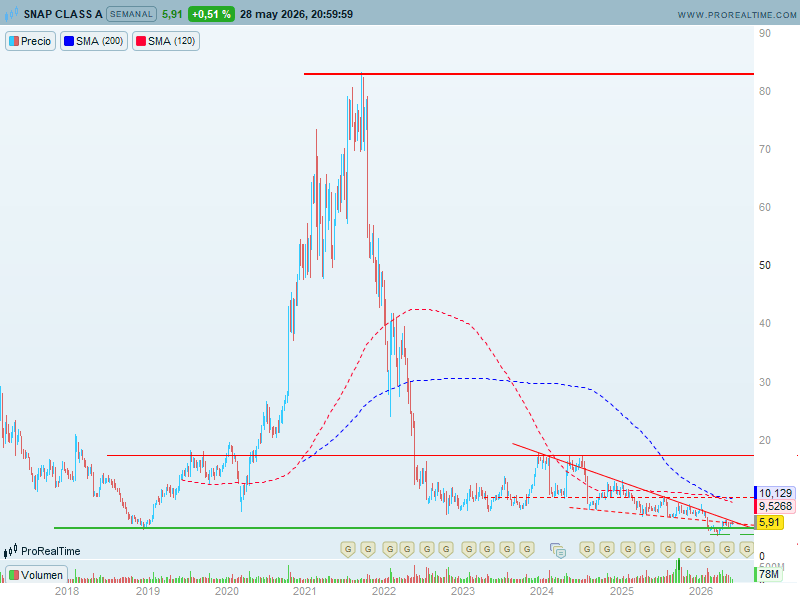Click the 78M volume value label
The image size is (800, 600).
pos(769,574)
